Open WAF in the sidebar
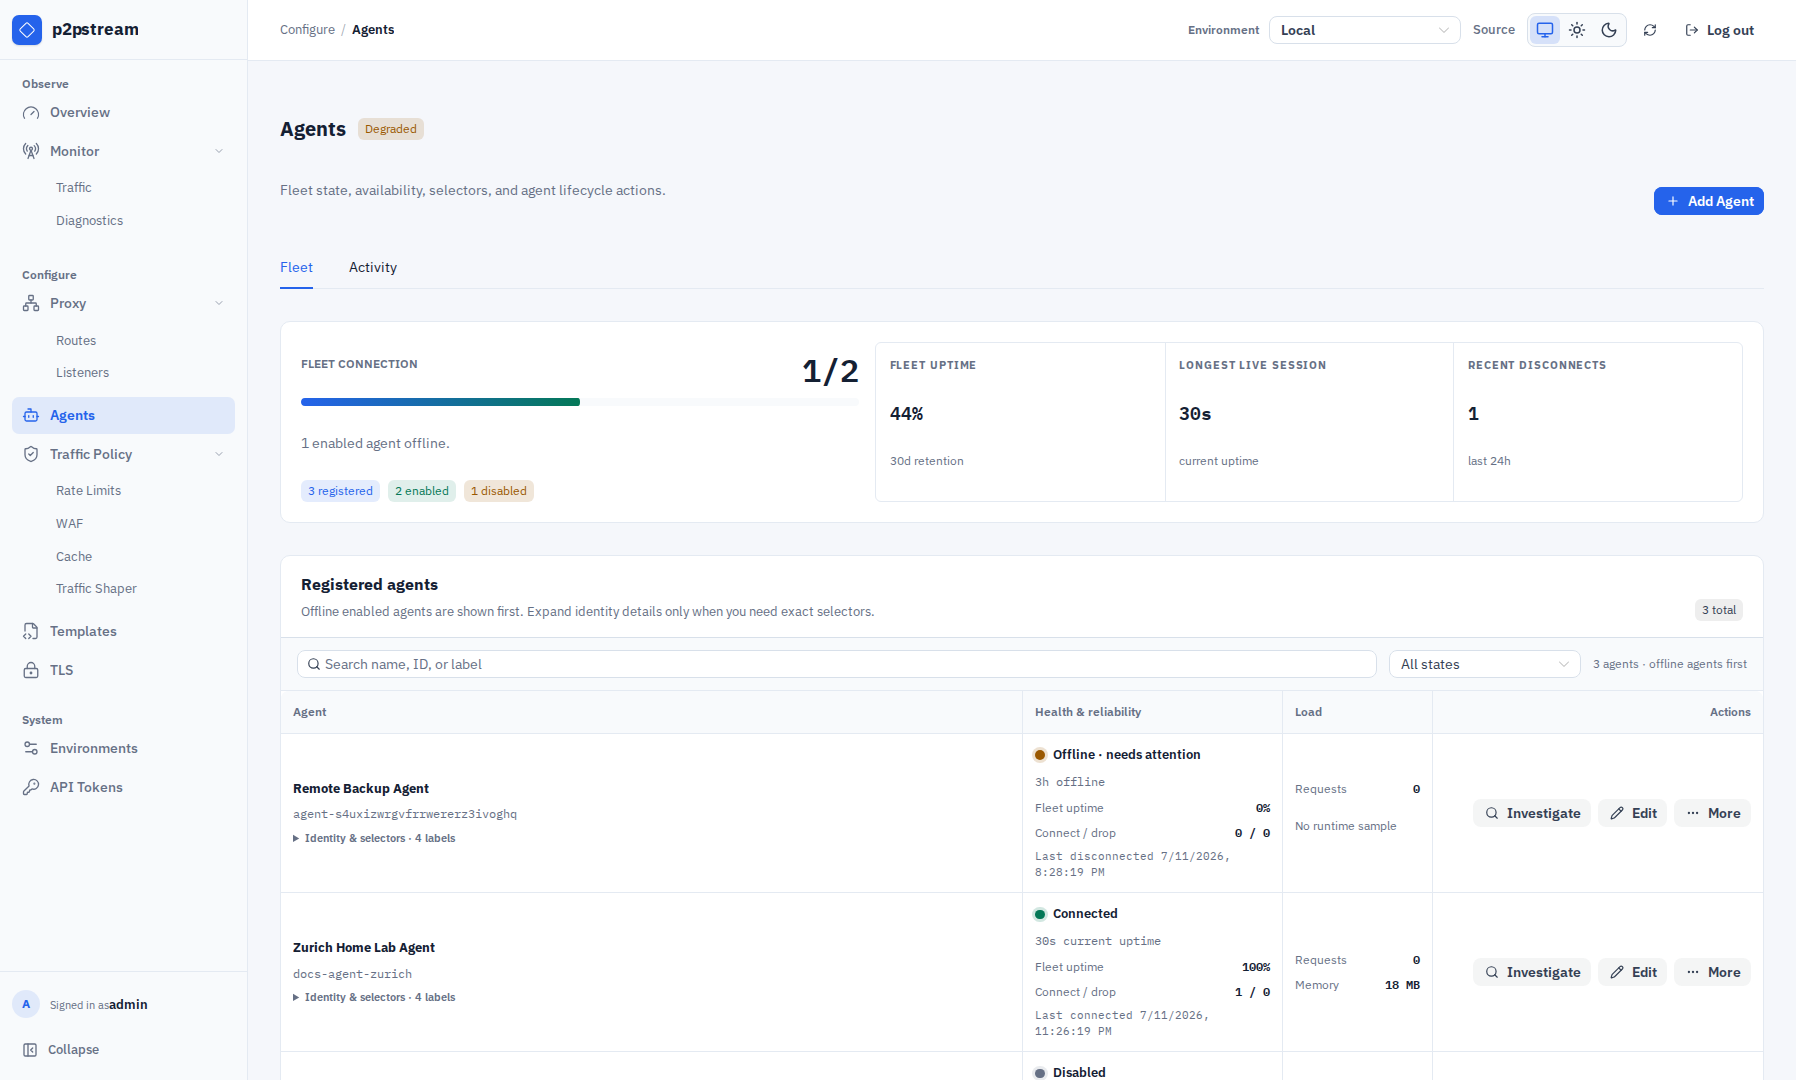Viewport: 1796px width, 1080px height. pos(70,523)
